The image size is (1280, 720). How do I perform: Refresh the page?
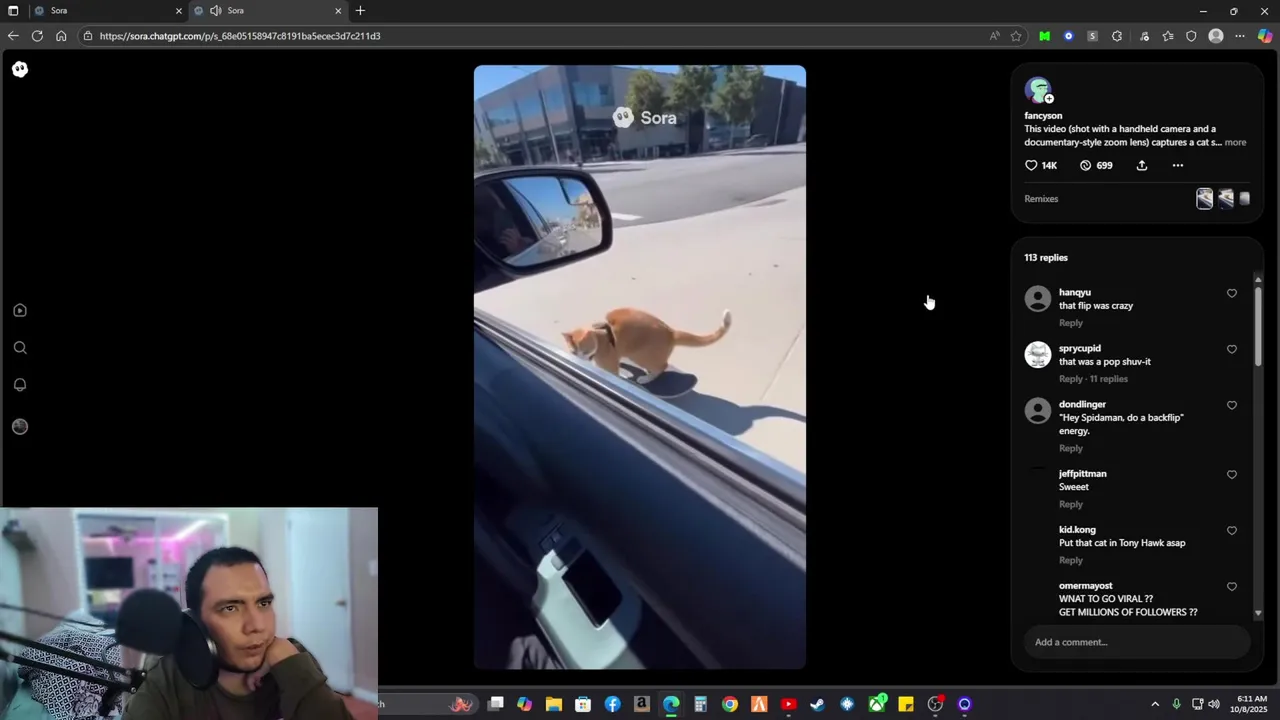37,36
